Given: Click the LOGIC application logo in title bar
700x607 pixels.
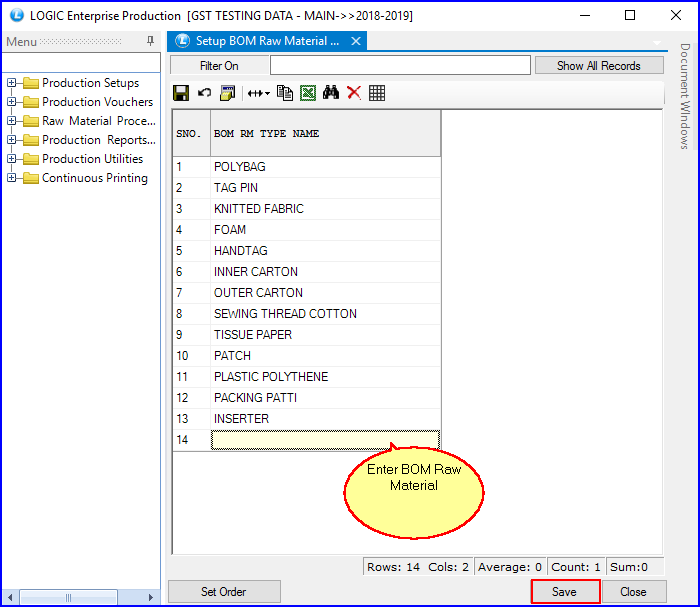Looking at the screenshot, I should point(17,15).
